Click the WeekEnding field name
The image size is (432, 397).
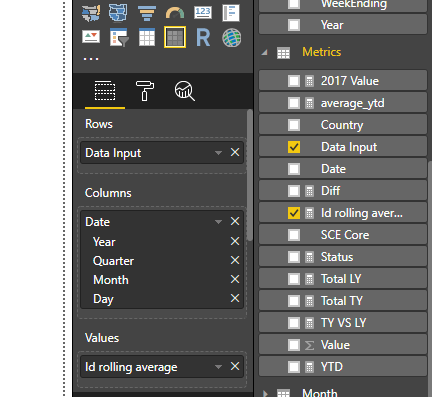click(354, 4)
